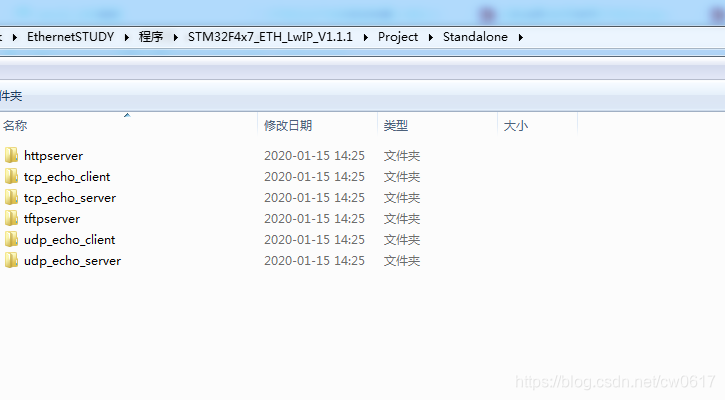This screenshot has width=725, height=400.
Task: Expand the arrow after EthernetSTUDY breadcrumb
Action: coord(126,37)
